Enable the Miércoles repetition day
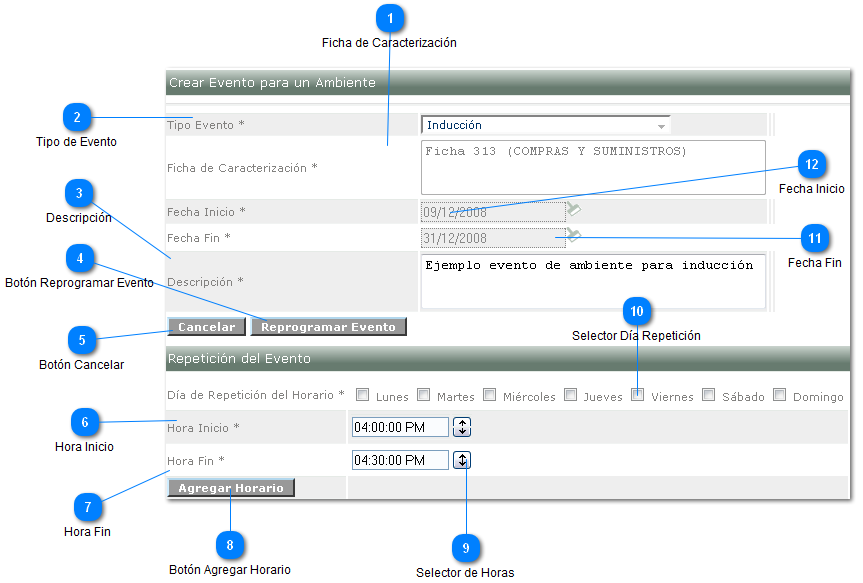The height and width of the screenshot is (583, 863). coord(489,395)
